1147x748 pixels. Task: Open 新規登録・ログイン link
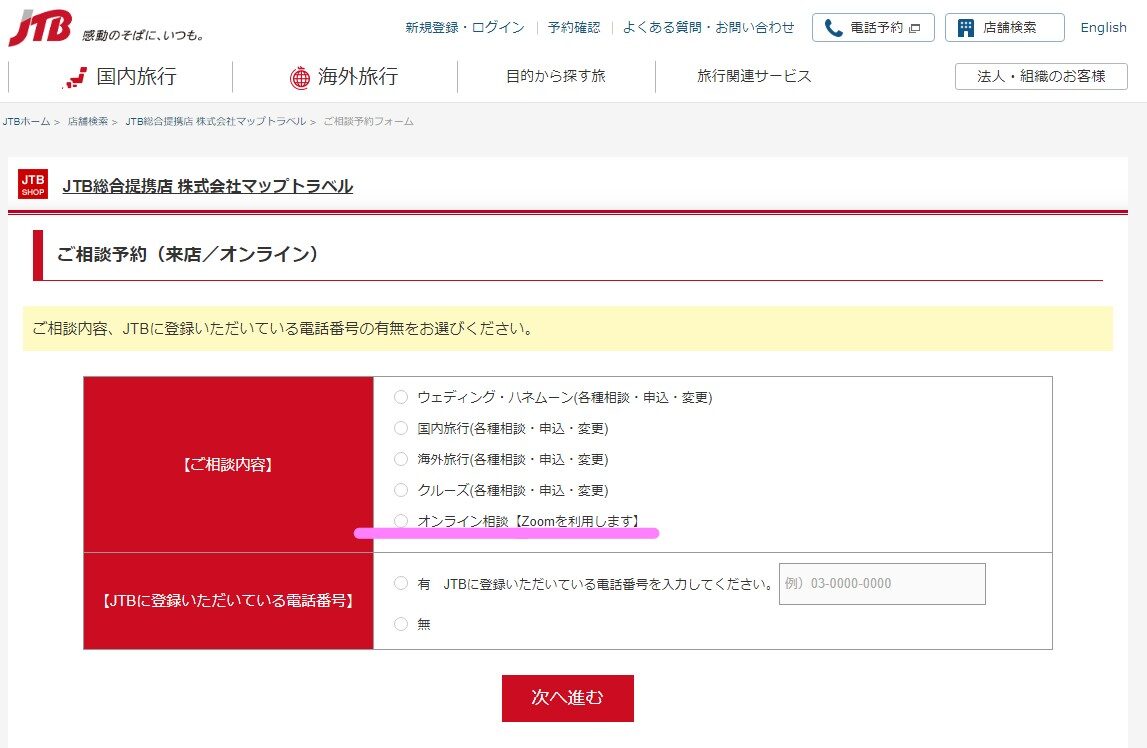[x=464, y=28]
